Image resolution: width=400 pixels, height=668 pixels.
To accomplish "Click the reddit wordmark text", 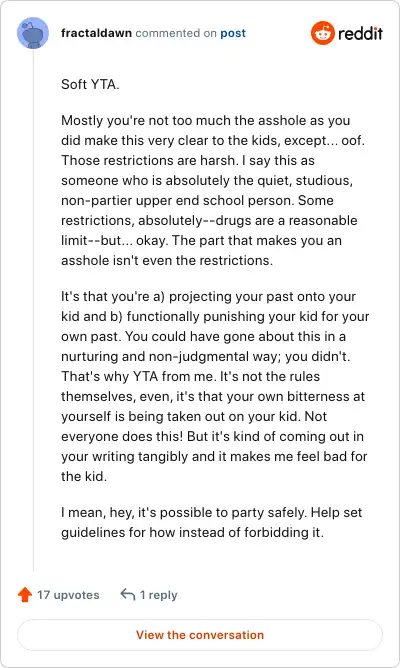I will (x=360, y=33).
